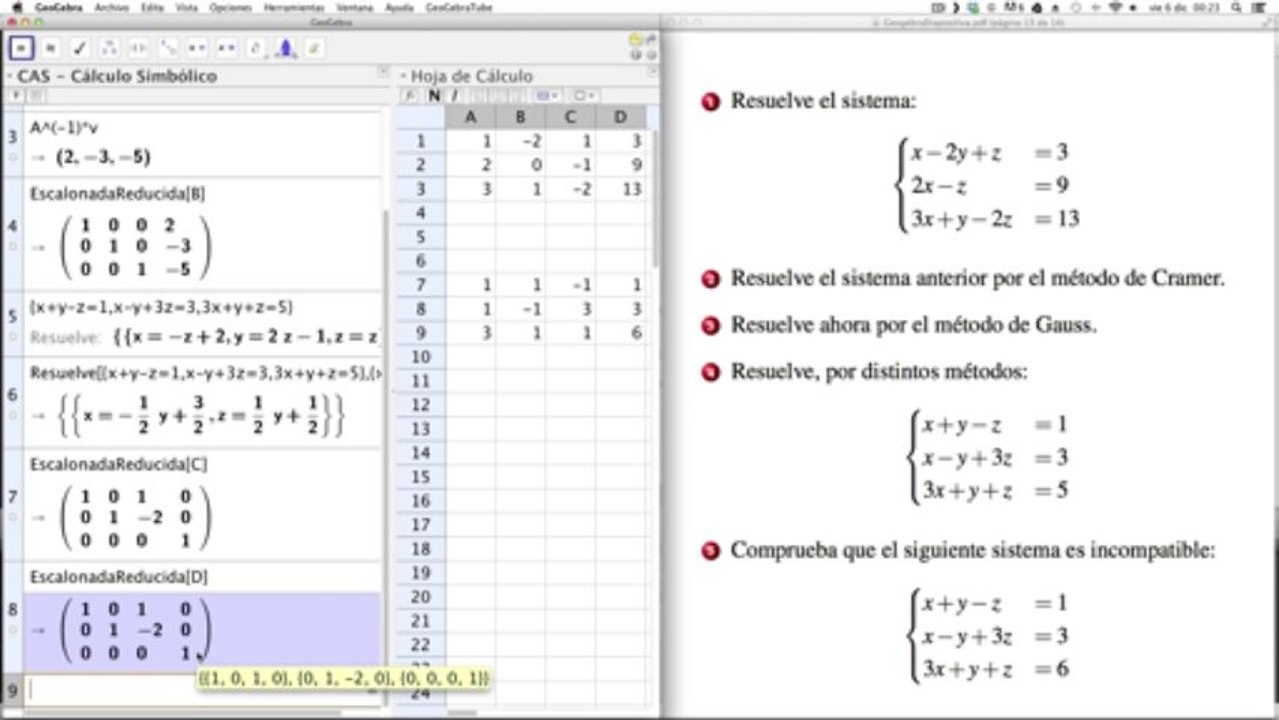Click cell D9 containing 6
The image size is (1279, 720).
tap(621, 333)
